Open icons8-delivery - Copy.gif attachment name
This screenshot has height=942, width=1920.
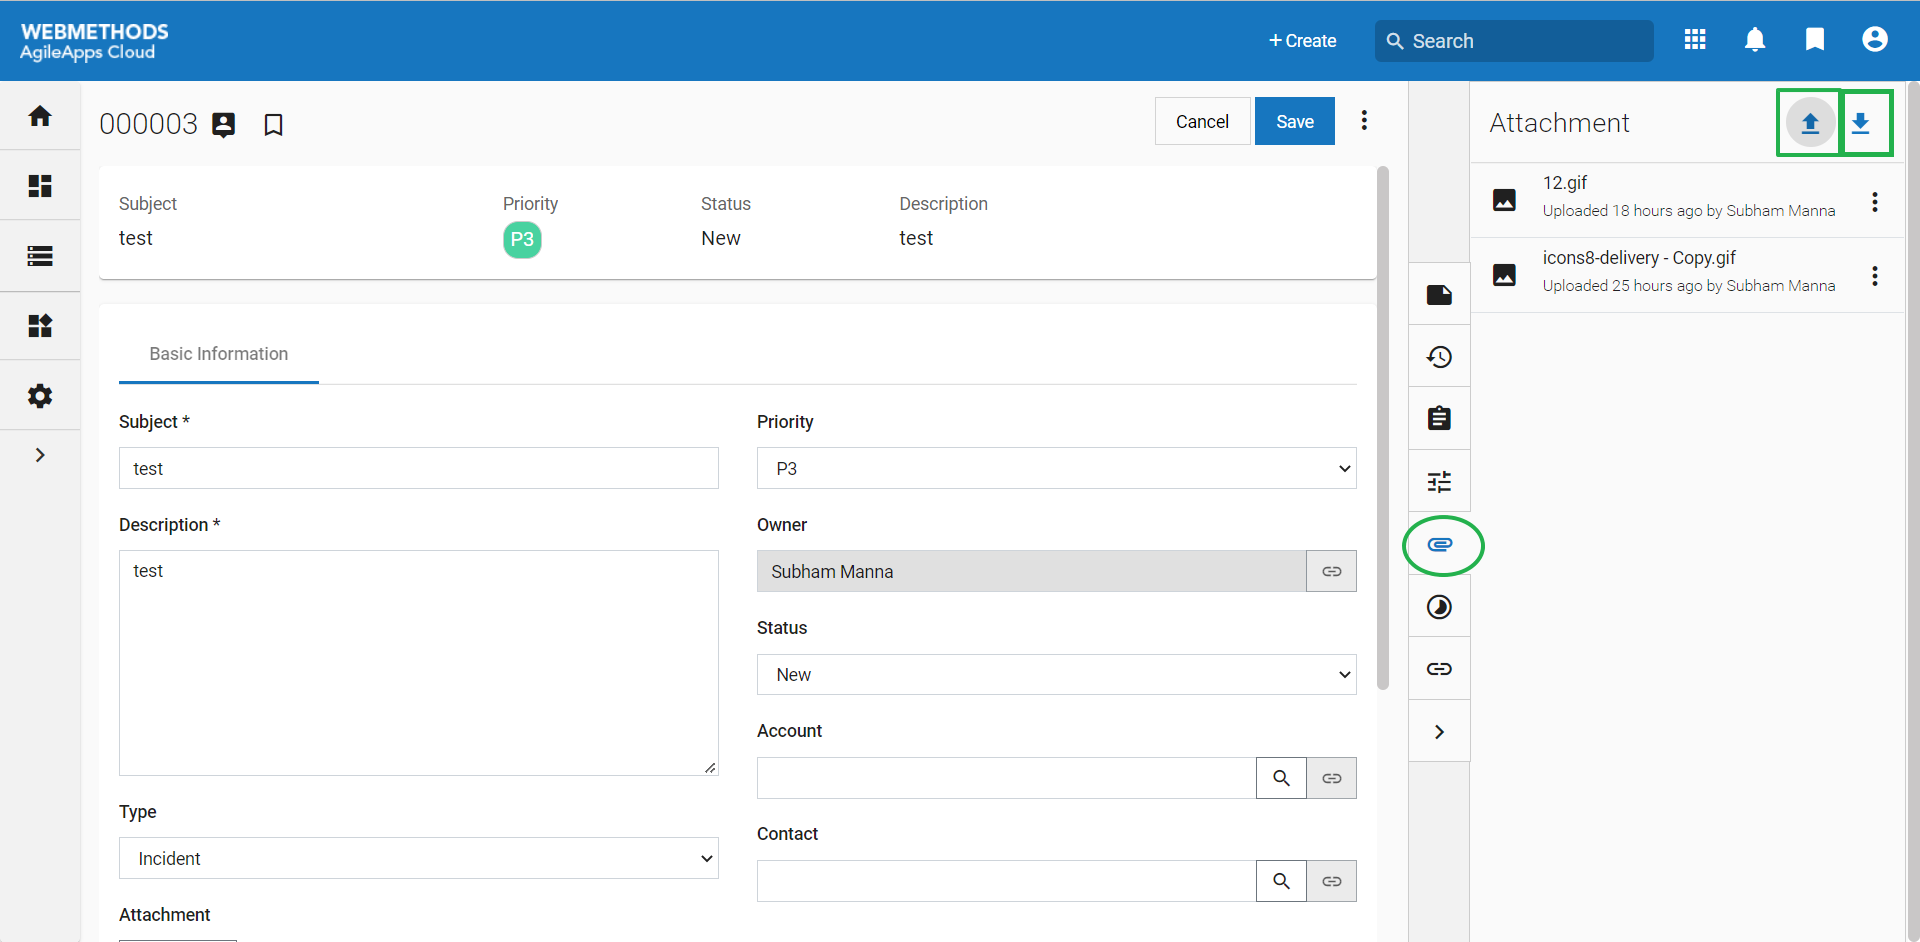[1639, 258]
